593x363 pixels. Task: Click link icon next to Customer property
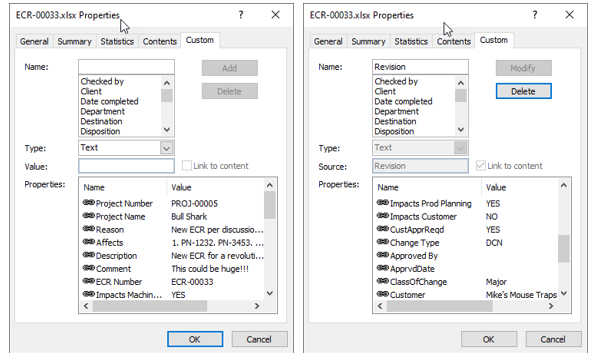383,294
